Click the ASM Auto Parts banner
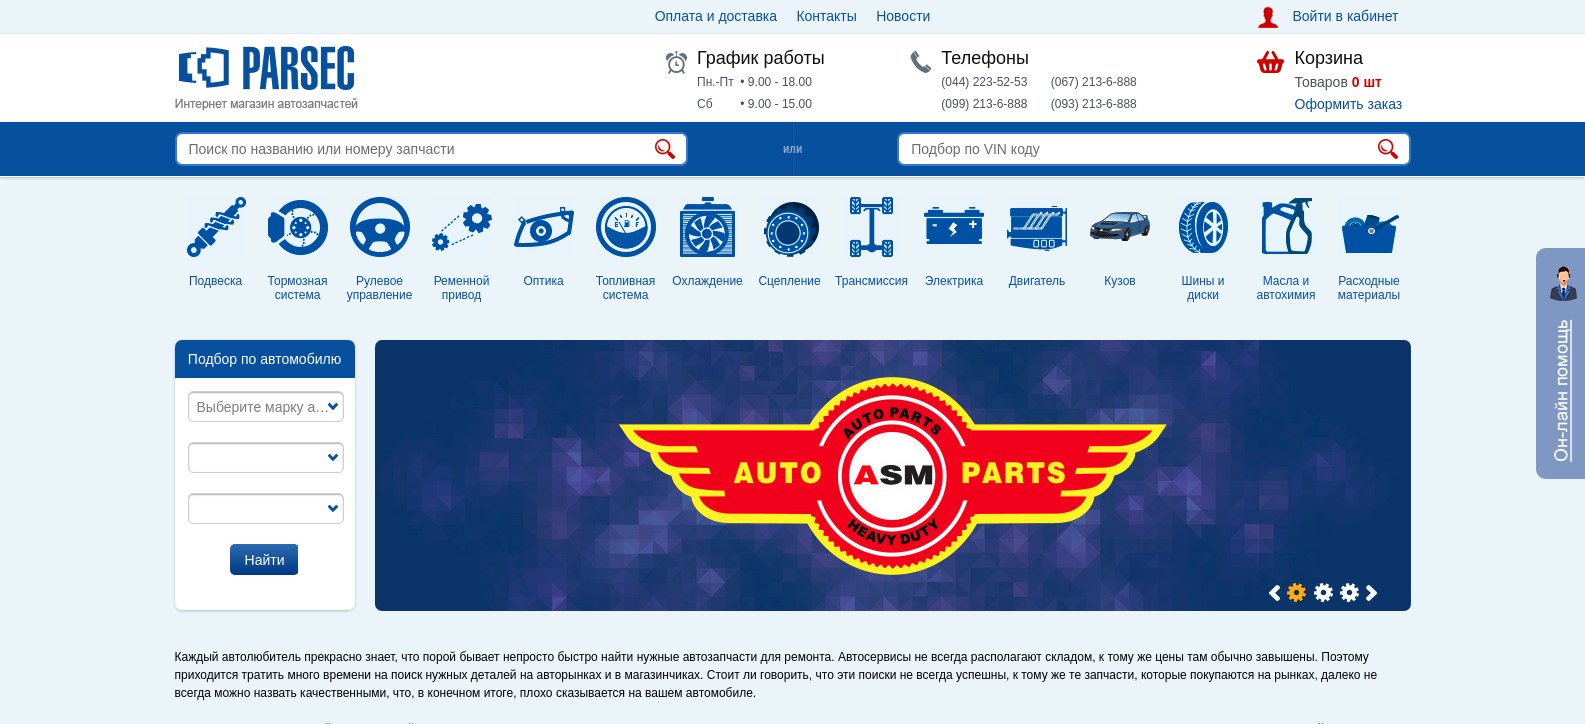The image size is (1585, 724). pyautogui.click(x=893, y=475)
